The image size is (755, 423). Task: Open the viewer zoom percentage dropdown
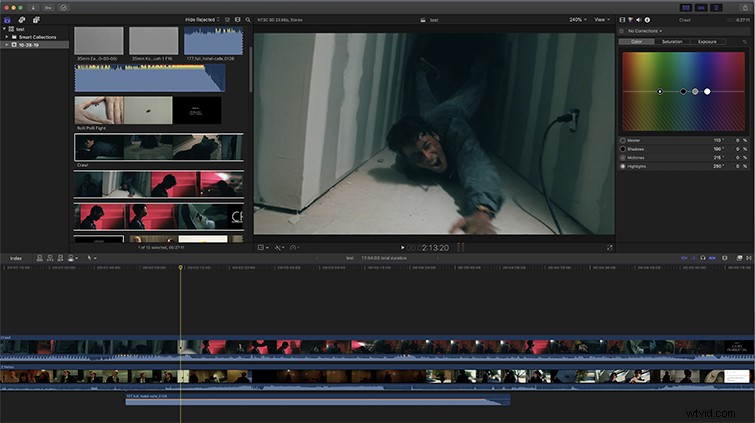coord(578,20)
